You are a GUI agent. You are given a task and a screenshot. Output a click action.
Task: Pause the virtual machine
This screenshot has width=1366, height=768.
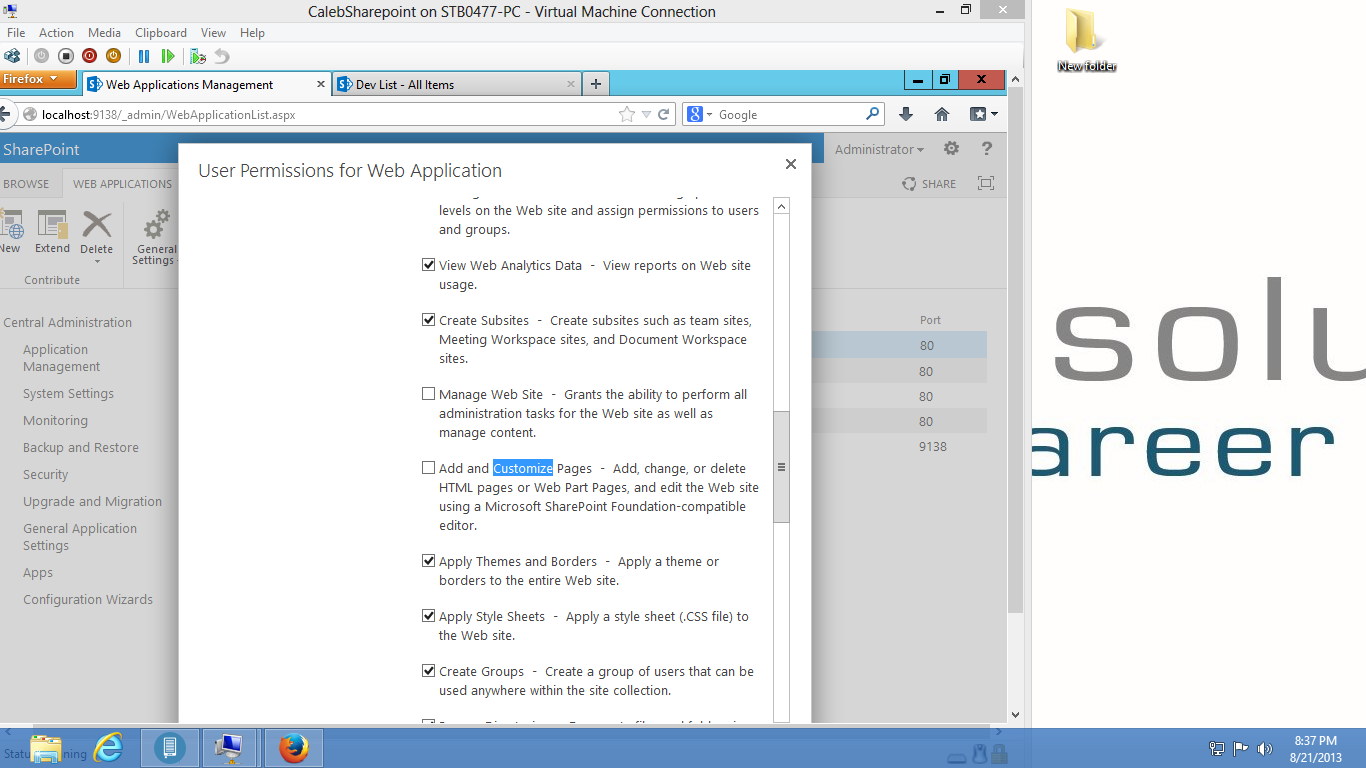point(144,57)
